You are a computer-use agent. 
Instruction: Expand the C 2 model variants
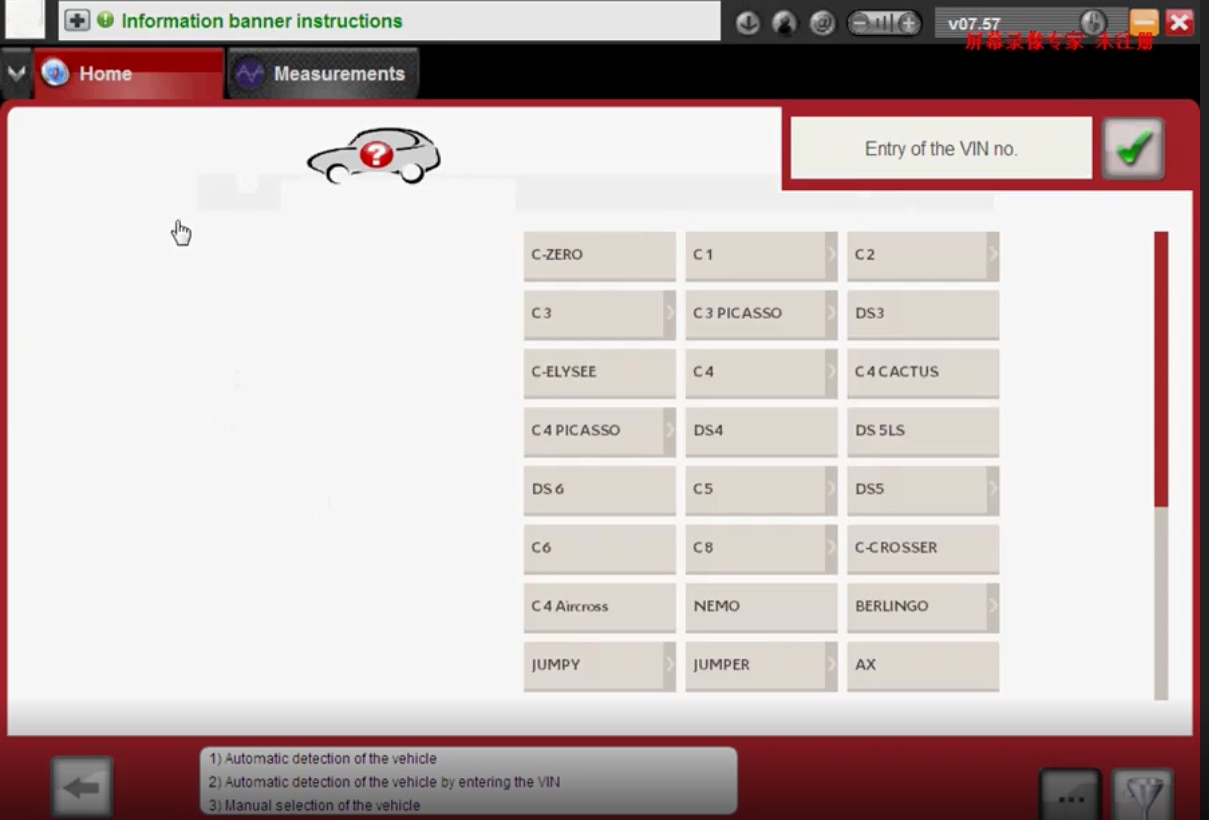[x=993, y=255]
